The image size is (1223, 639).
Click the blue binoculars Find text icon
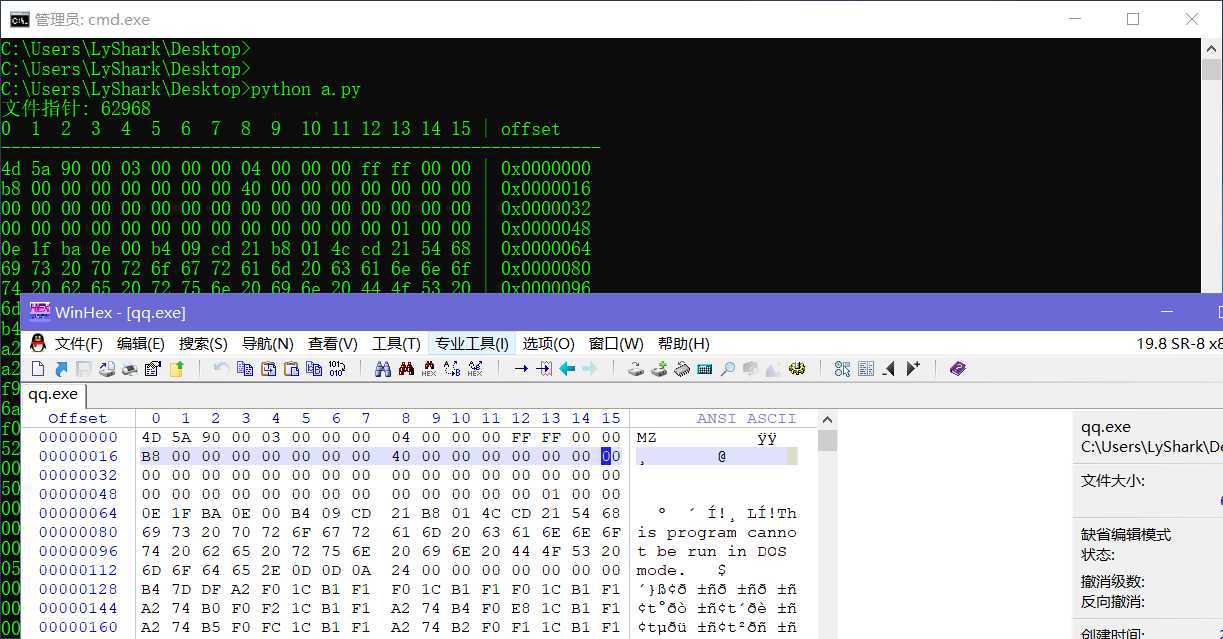coord(382,369)
